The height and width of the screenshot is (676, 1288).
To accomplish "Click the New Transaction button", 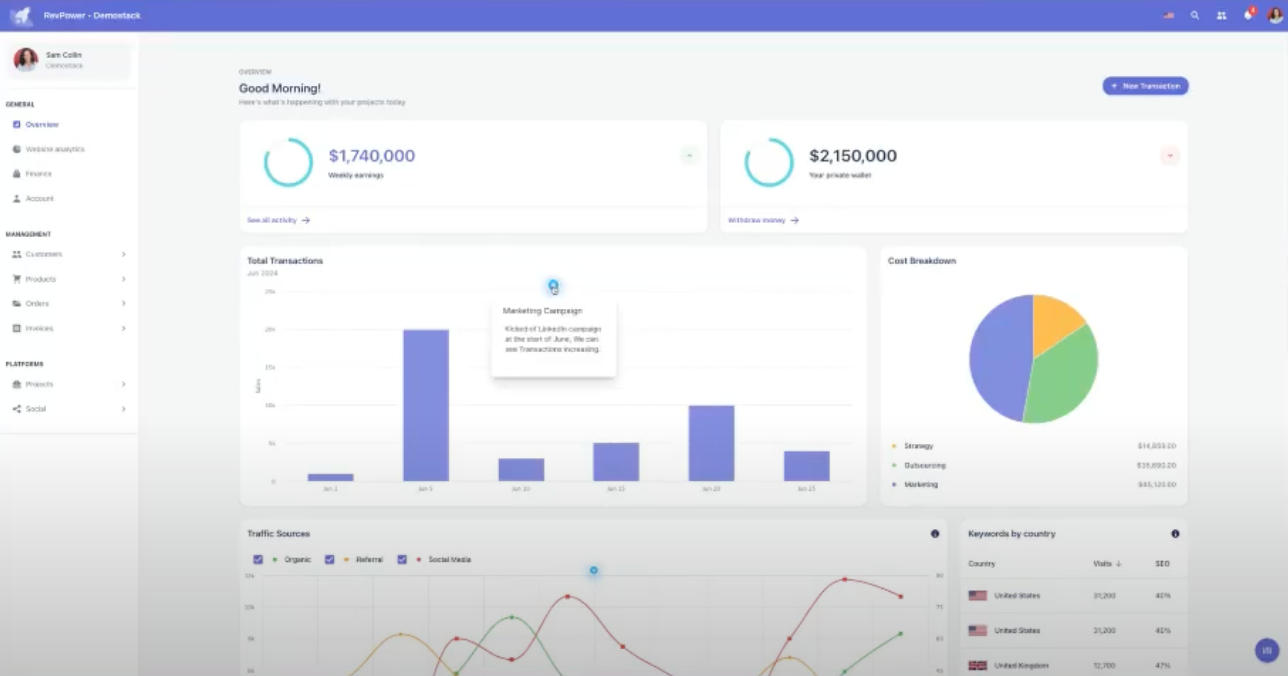I will tap(1145, 86).
